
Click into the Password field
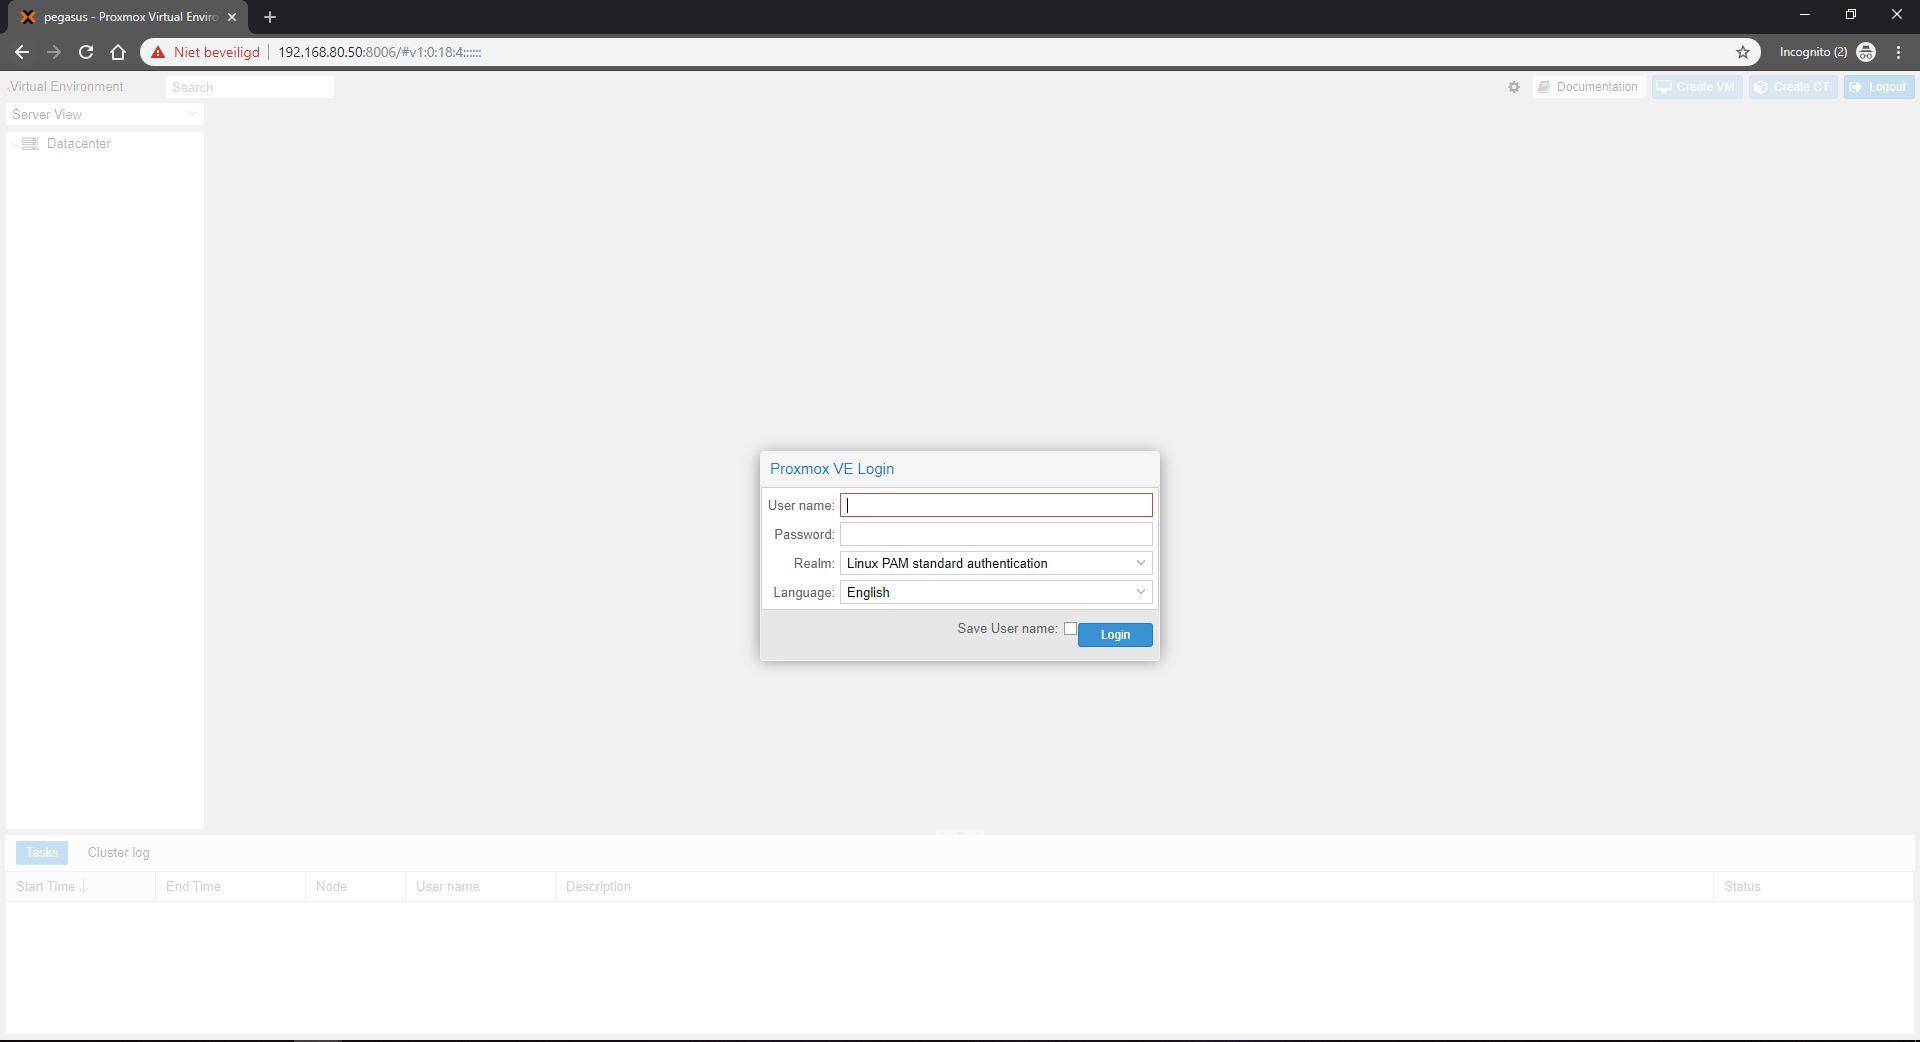[995, 535]
